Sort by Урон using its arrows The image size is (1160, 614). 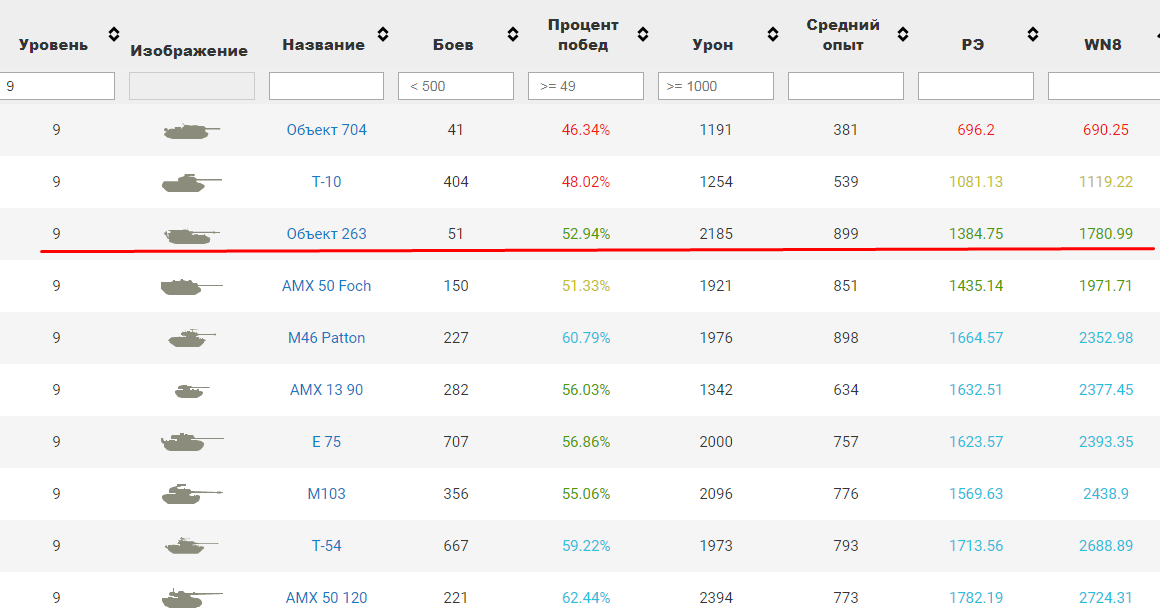773,35
